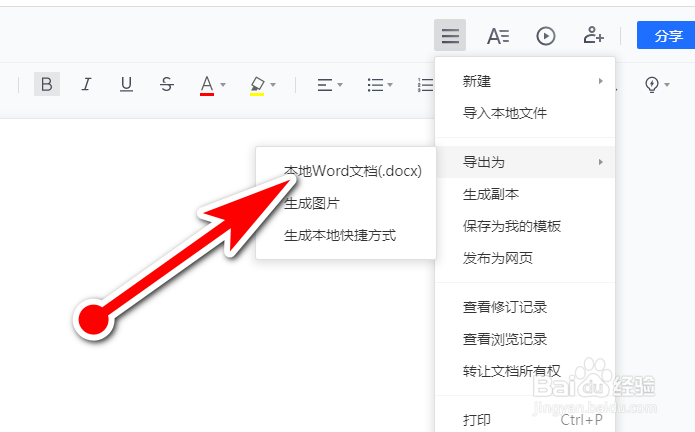695x432 pixels.
Task: Click the numbered list icon
Action: pos(426,85)
